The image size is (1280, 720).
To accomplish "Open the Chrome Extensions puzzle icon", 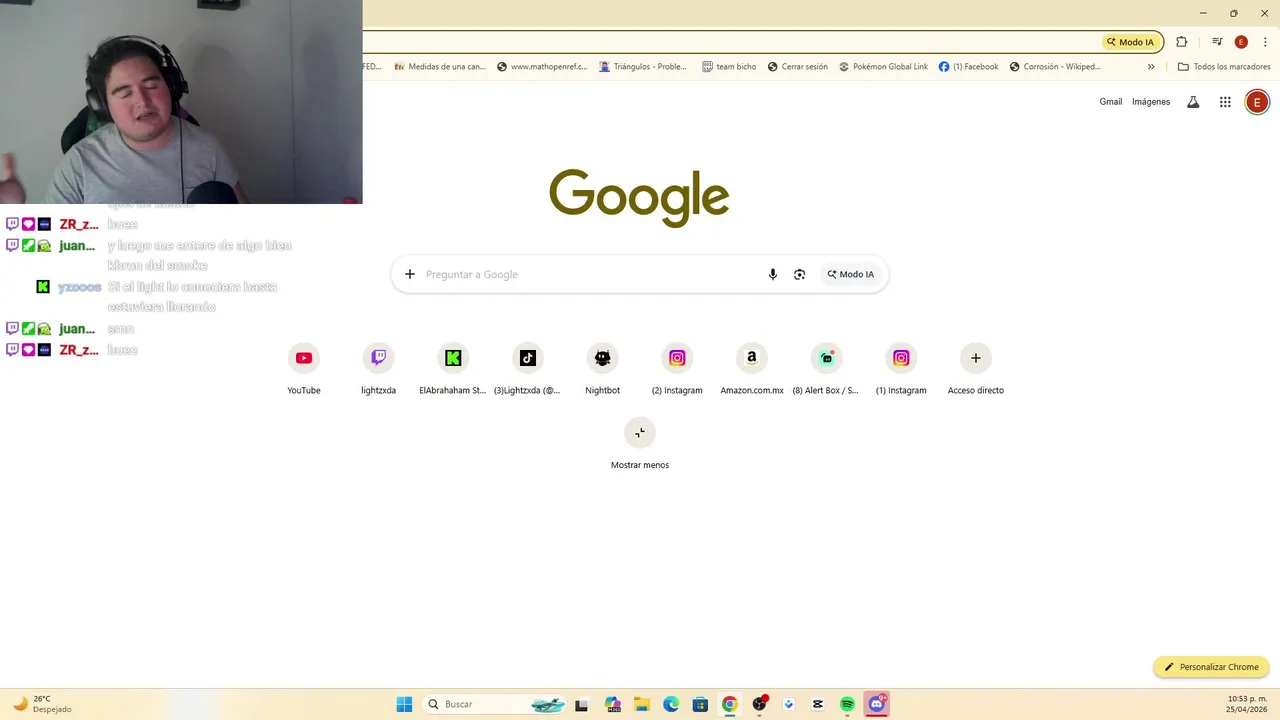I will [1181, 42].
